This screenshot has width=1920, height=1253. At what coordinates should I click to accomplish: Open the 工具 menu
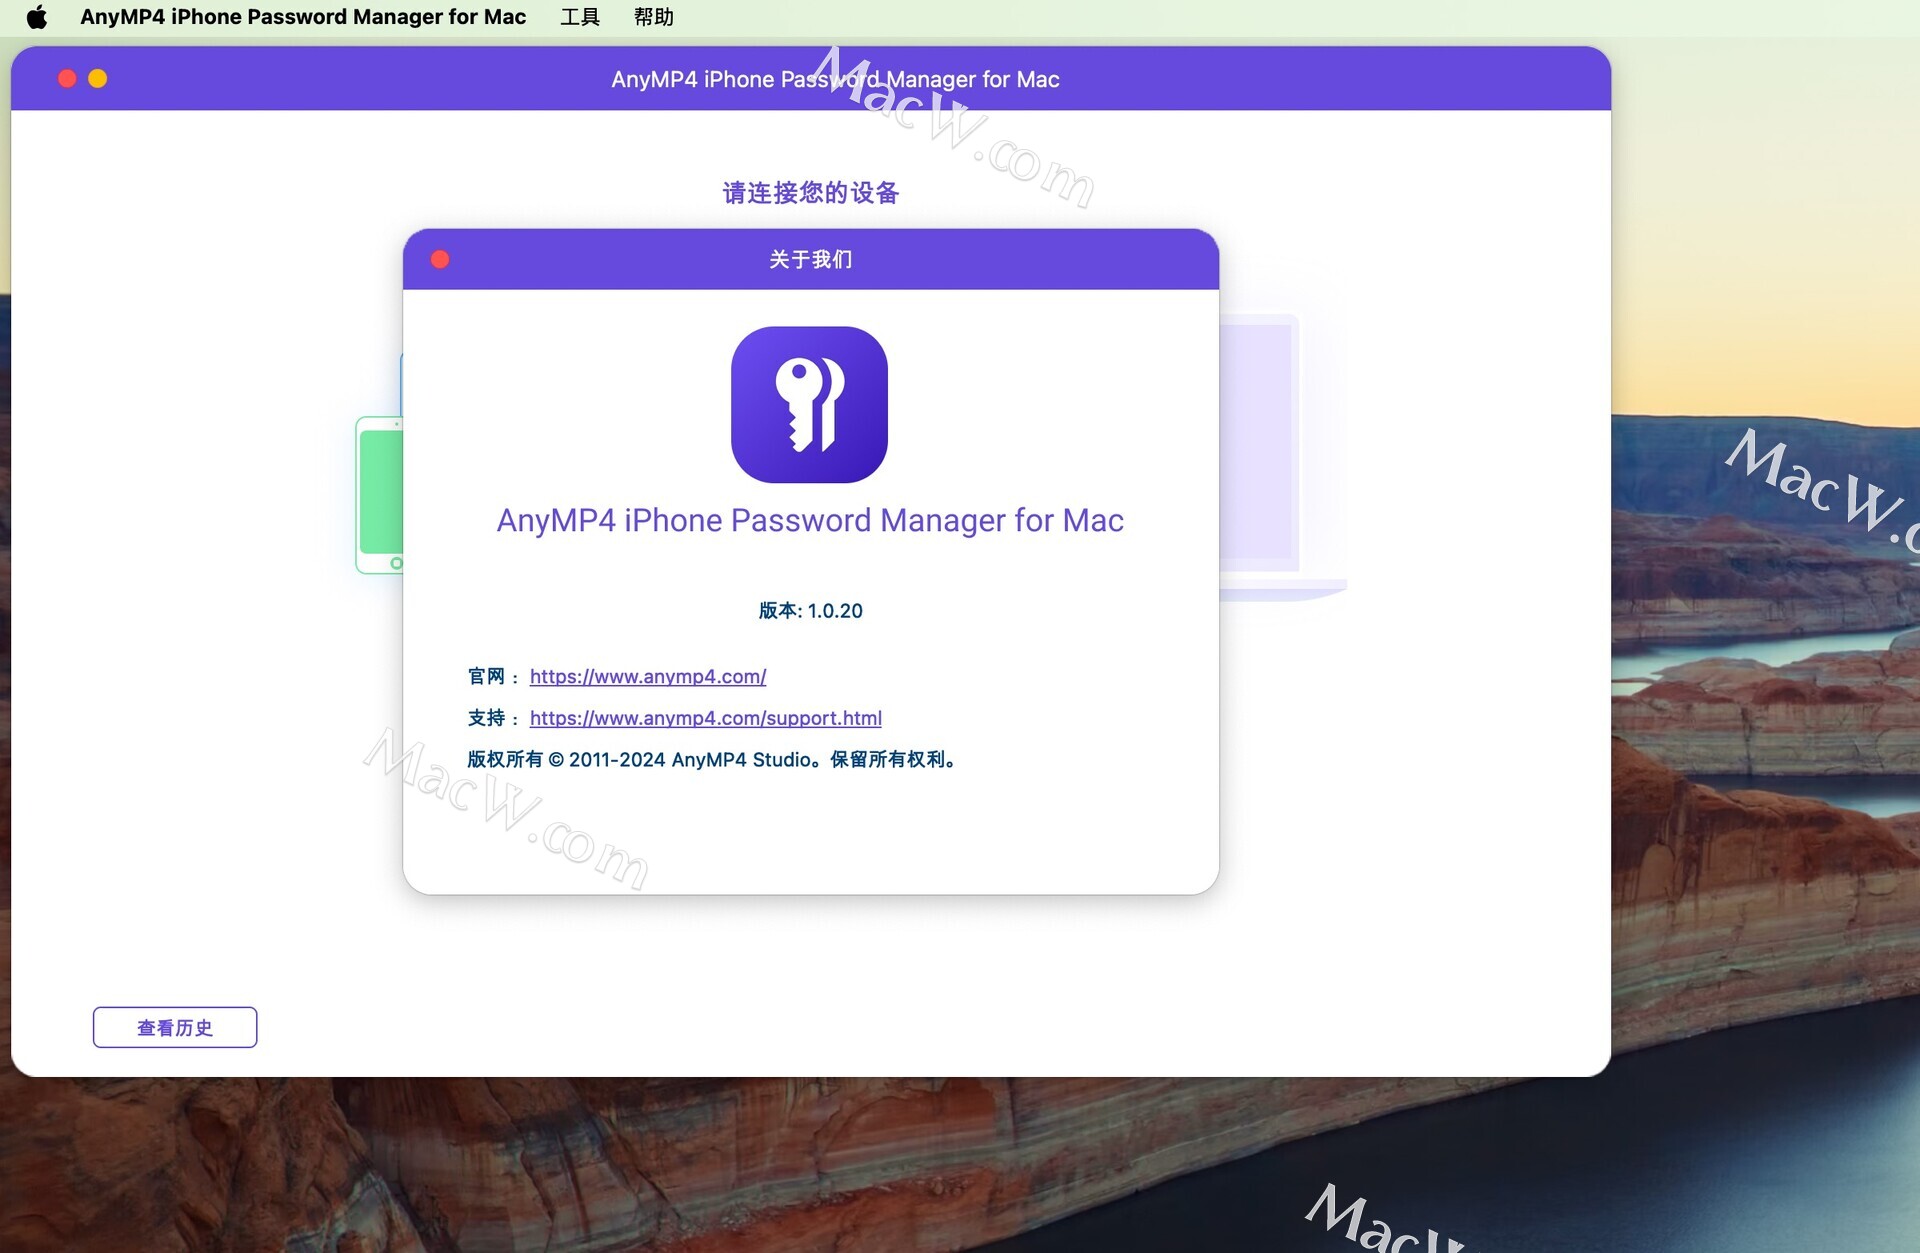point(580,17)
